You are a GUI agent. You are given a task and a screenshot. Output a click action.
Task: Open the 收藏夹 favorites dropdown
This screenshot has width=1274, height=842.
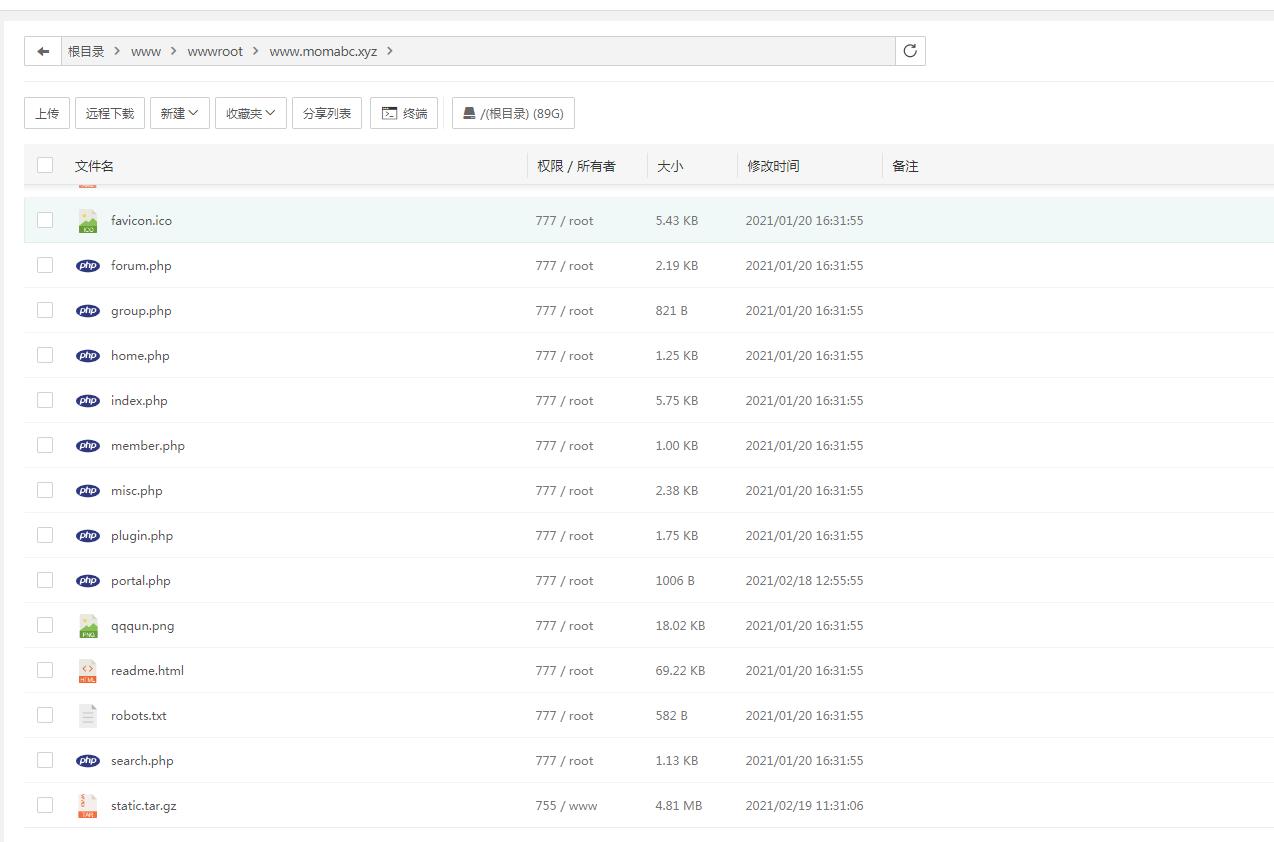251,113
